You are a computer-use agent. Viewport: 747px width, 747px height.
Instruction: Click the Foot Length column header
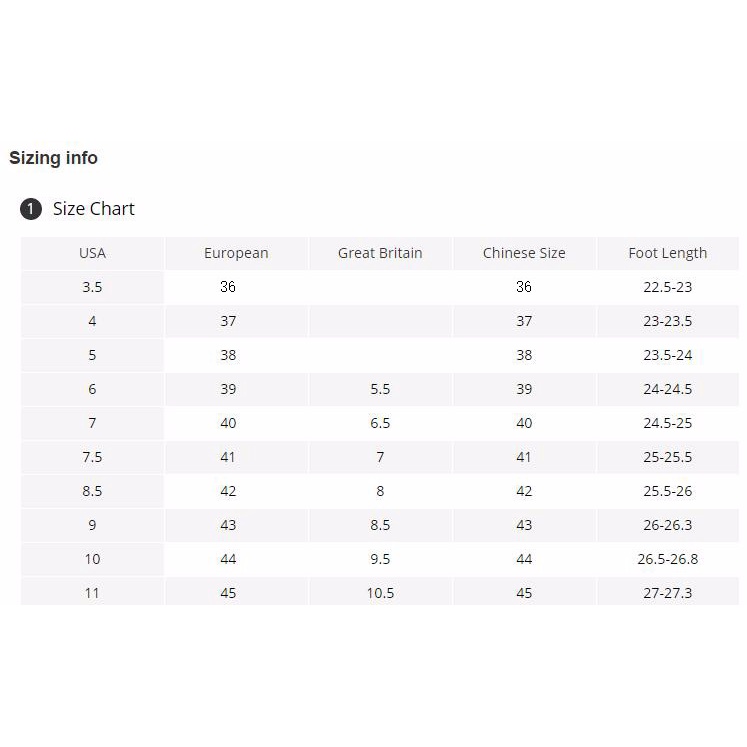click(668, 253)
